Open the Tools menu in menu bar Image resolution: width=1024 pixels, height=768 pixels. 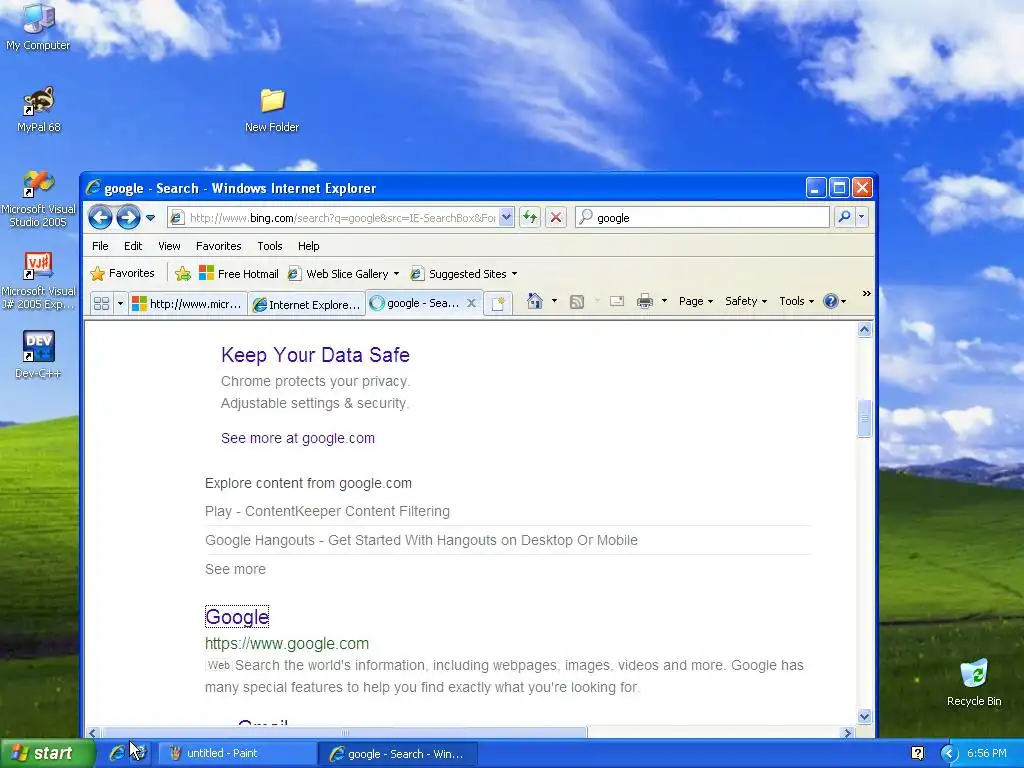270,246
